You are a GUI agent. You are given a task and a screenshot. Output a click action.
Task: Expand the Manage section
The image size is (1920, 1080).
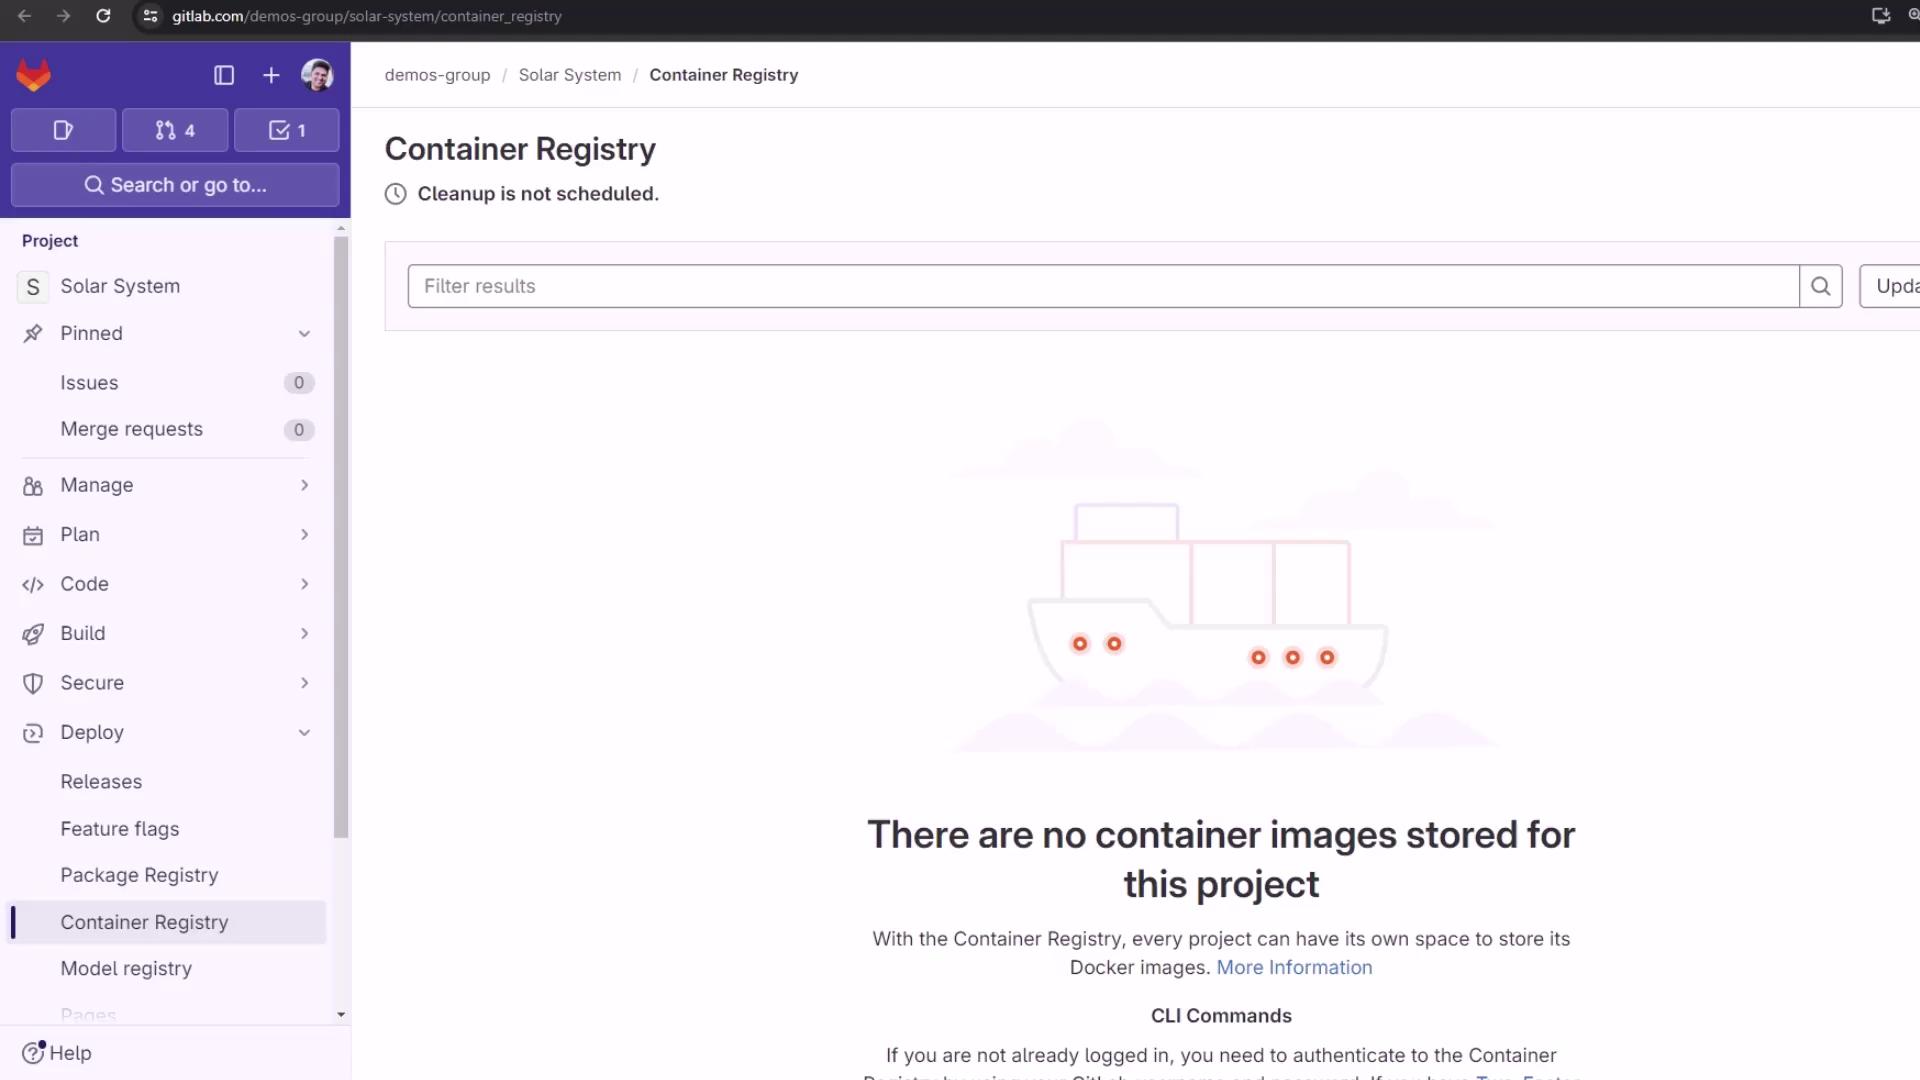[x=304, y=485]
